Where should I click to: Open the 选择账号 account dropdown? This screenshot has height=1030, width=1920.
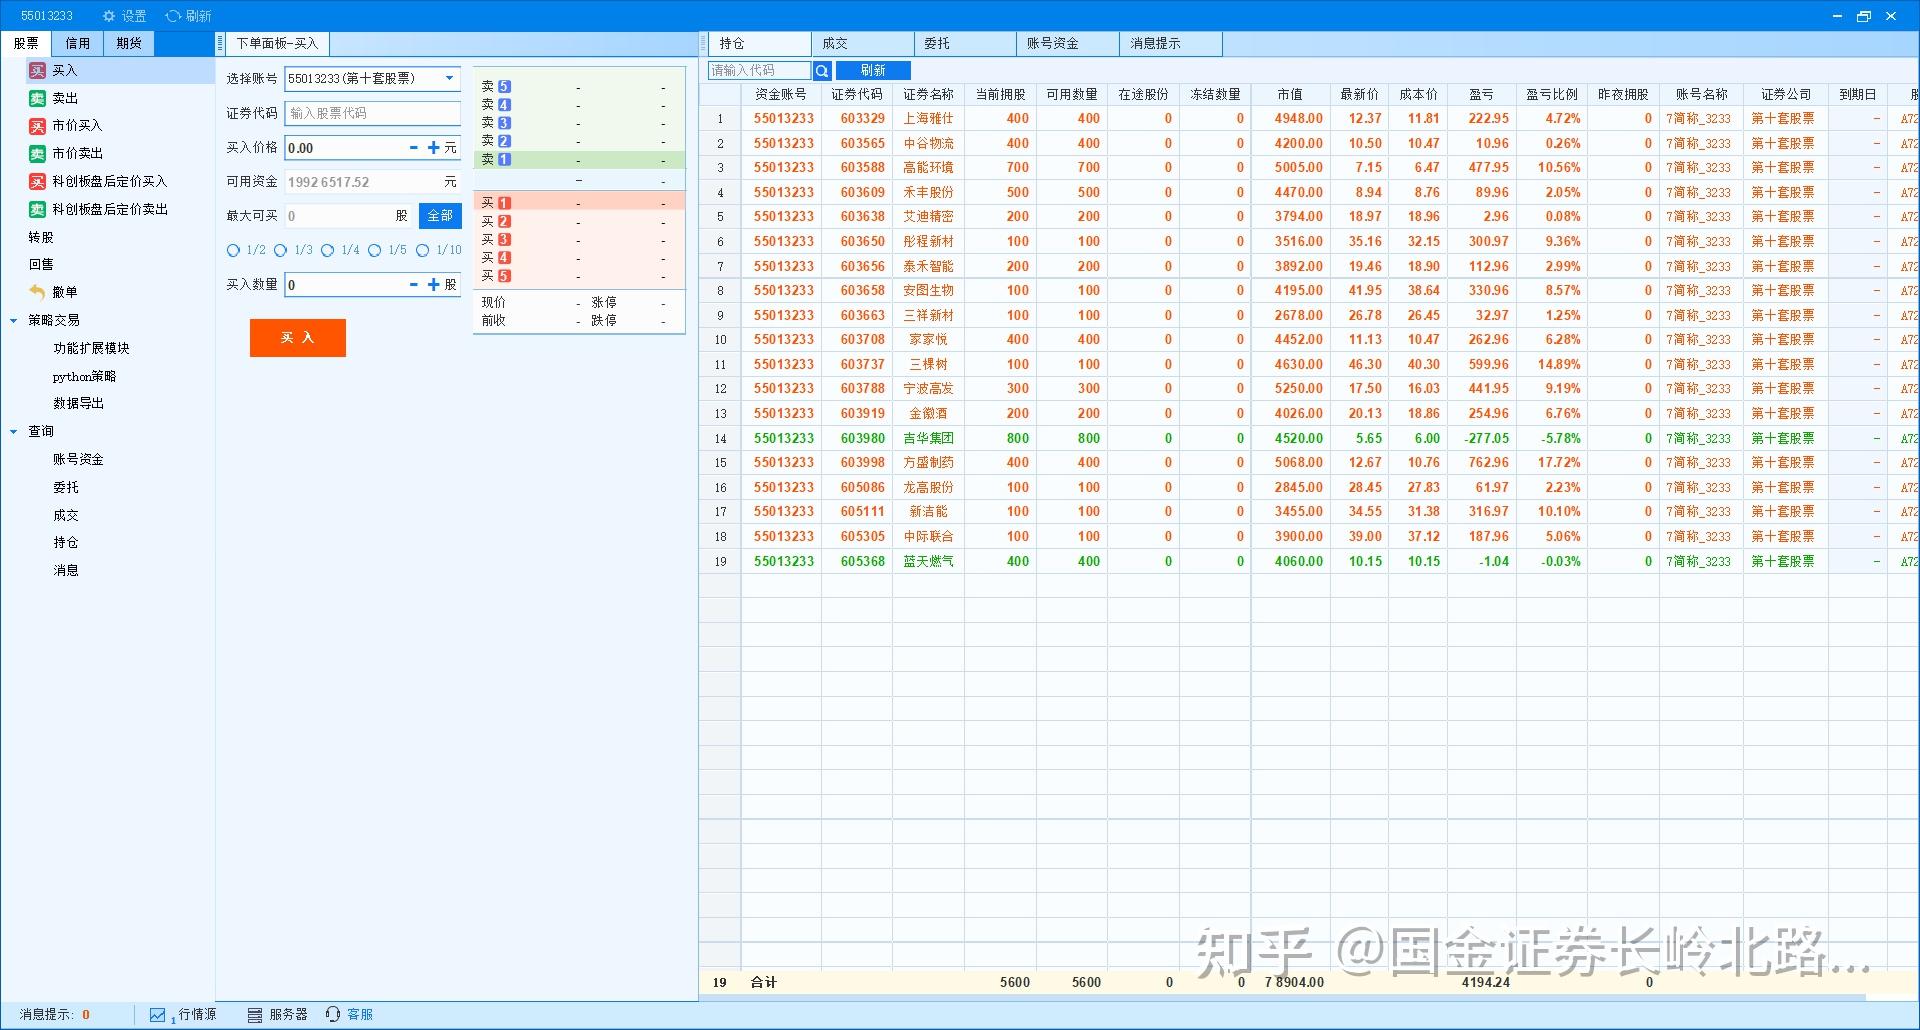448,79
